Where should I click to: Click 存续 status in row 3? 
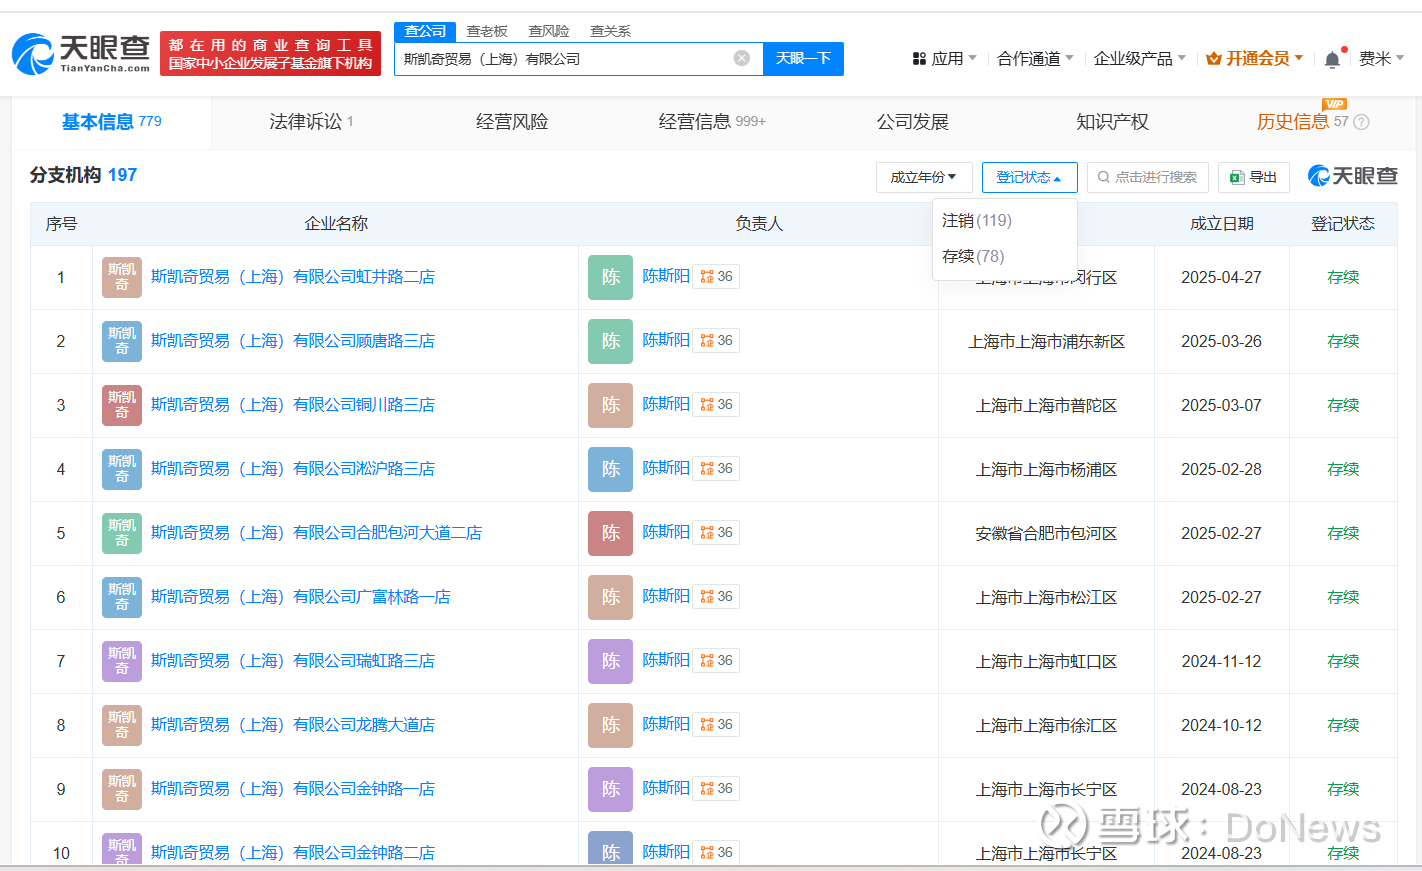1343,405
